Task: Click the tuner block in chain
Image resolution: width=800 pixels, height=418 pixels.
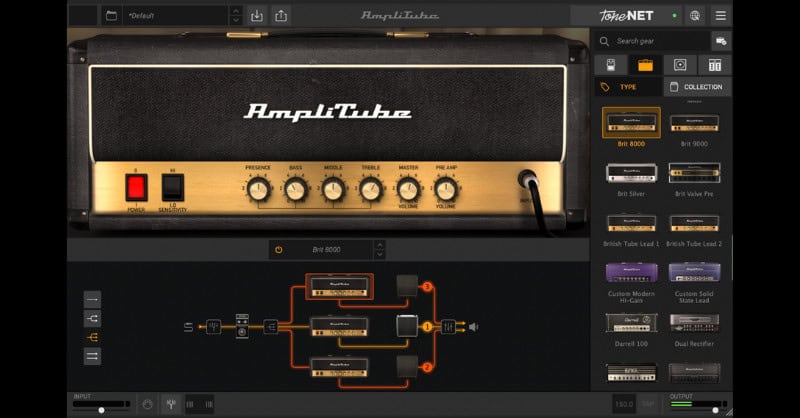Action: pos(213,327)
